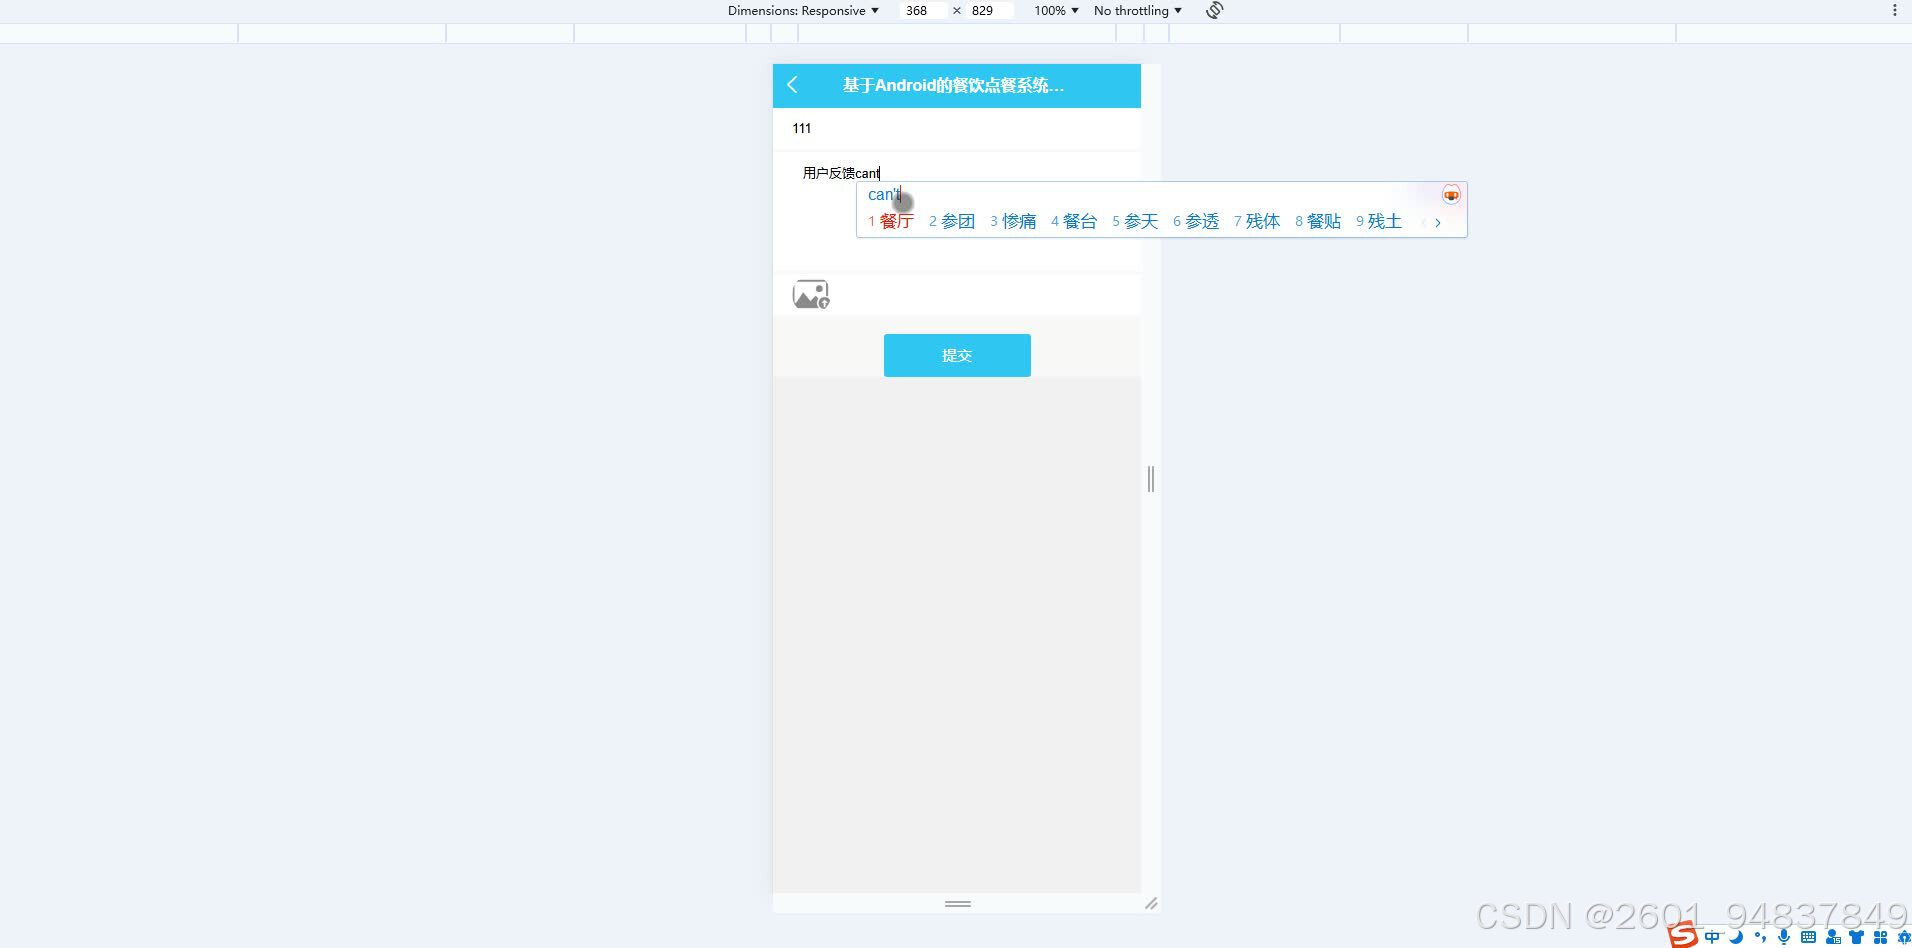1912x948 pixels.
Task: Click the device rotation icon in DevTools toolbar
Action: click(x=1213, y=10)
